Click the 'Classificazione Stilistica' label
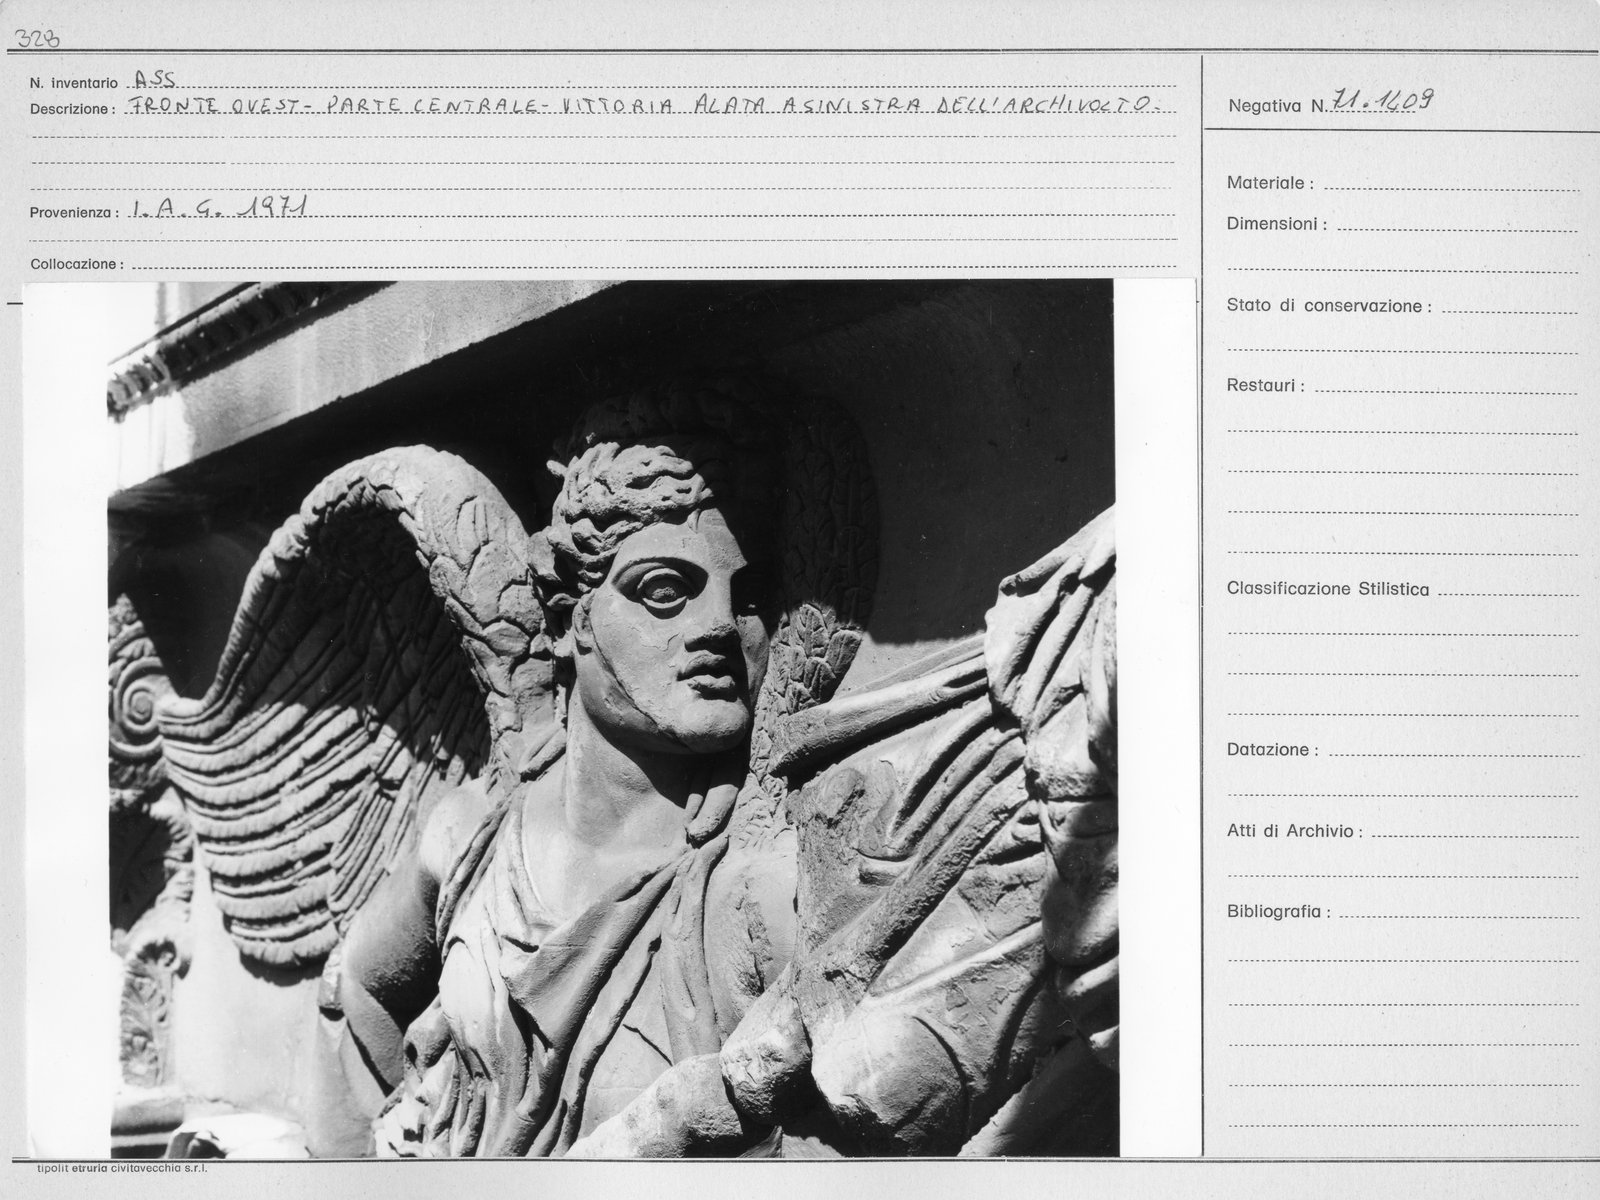The width and height of the screenshot is (1600, 1200). (x=1328, y=589)
